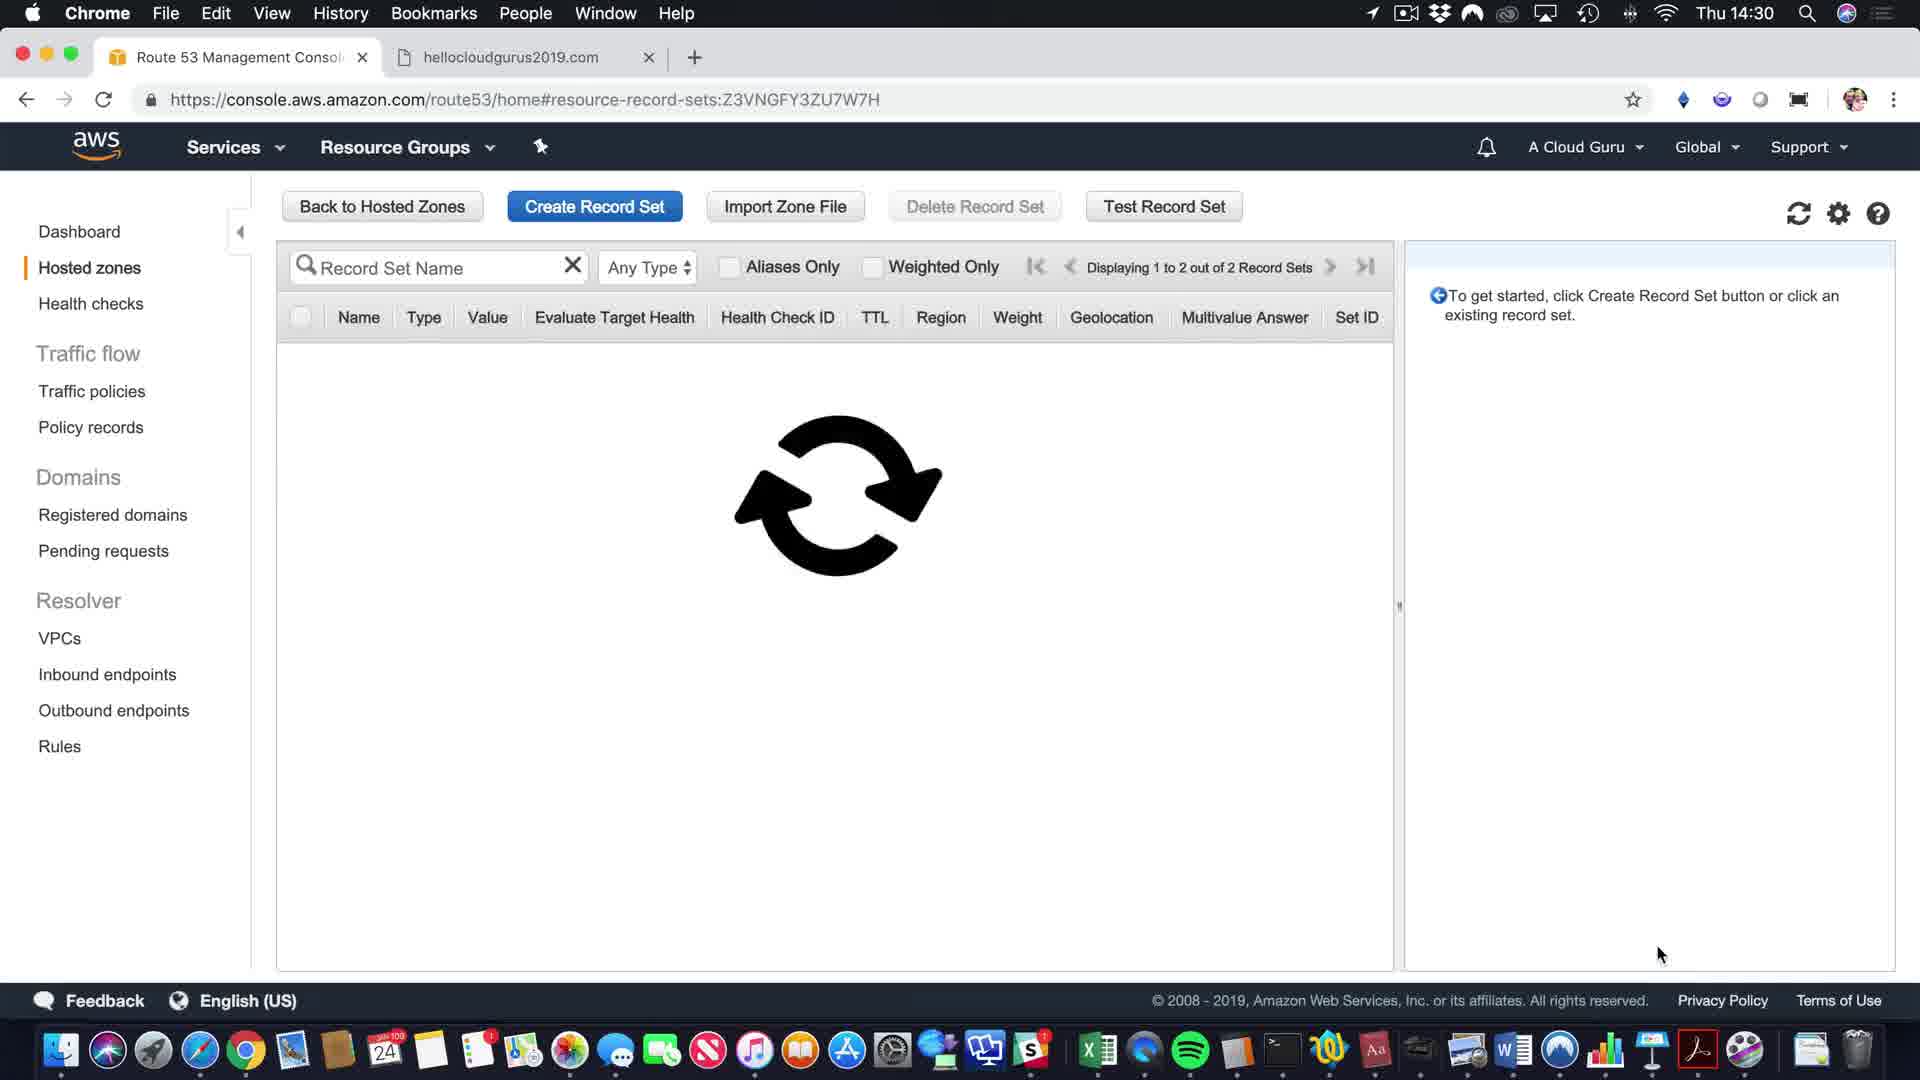
Task: Click the help question mark icon
Action: point(1878,213)
